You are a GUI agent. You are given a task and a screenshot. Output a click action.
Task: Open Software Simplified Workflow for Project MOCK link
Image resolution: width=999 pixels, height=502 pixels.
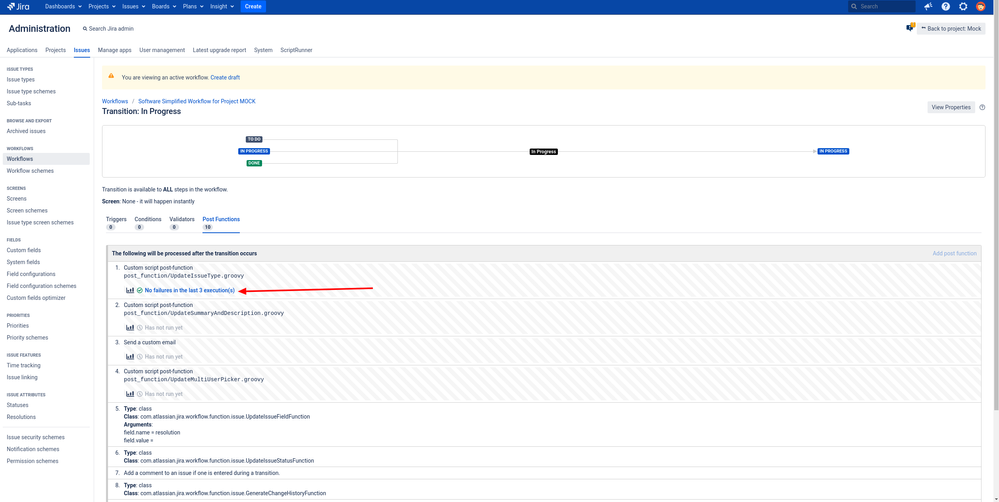pyautogui.click(x=197, y=101)
